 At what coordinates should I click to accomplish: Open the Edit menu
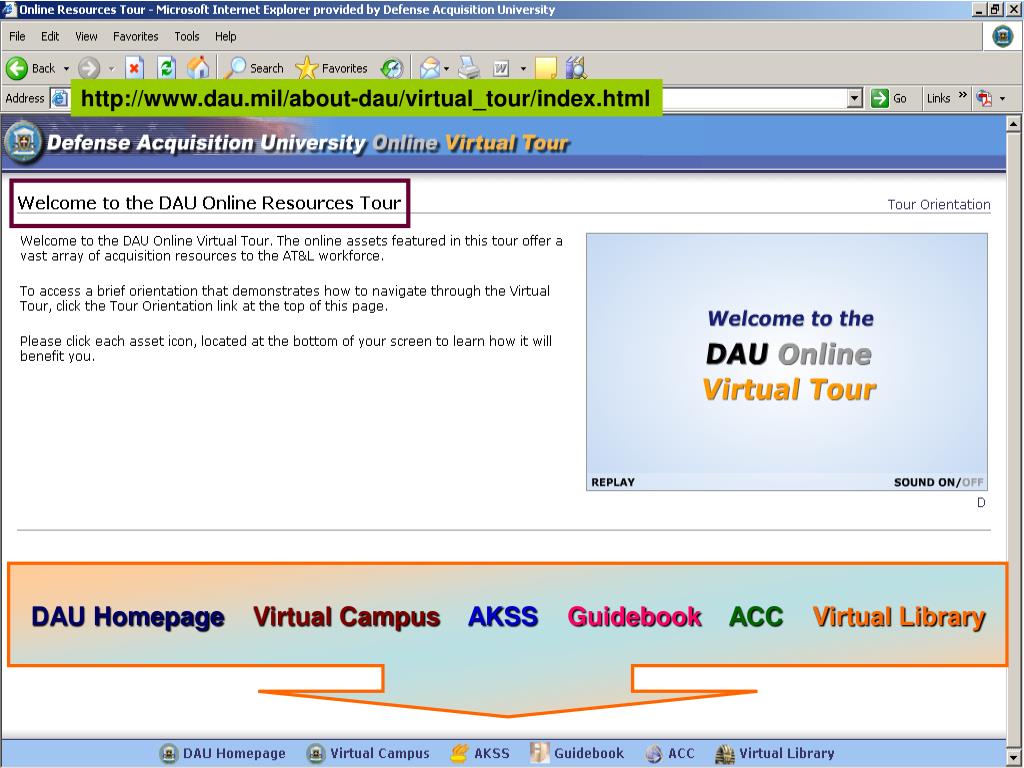[x=50, y=37]
